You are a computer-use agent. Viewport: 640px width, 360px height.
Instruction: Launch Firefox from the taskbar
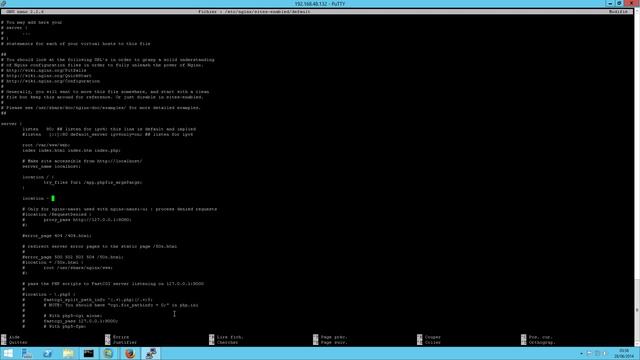[130, 353]
